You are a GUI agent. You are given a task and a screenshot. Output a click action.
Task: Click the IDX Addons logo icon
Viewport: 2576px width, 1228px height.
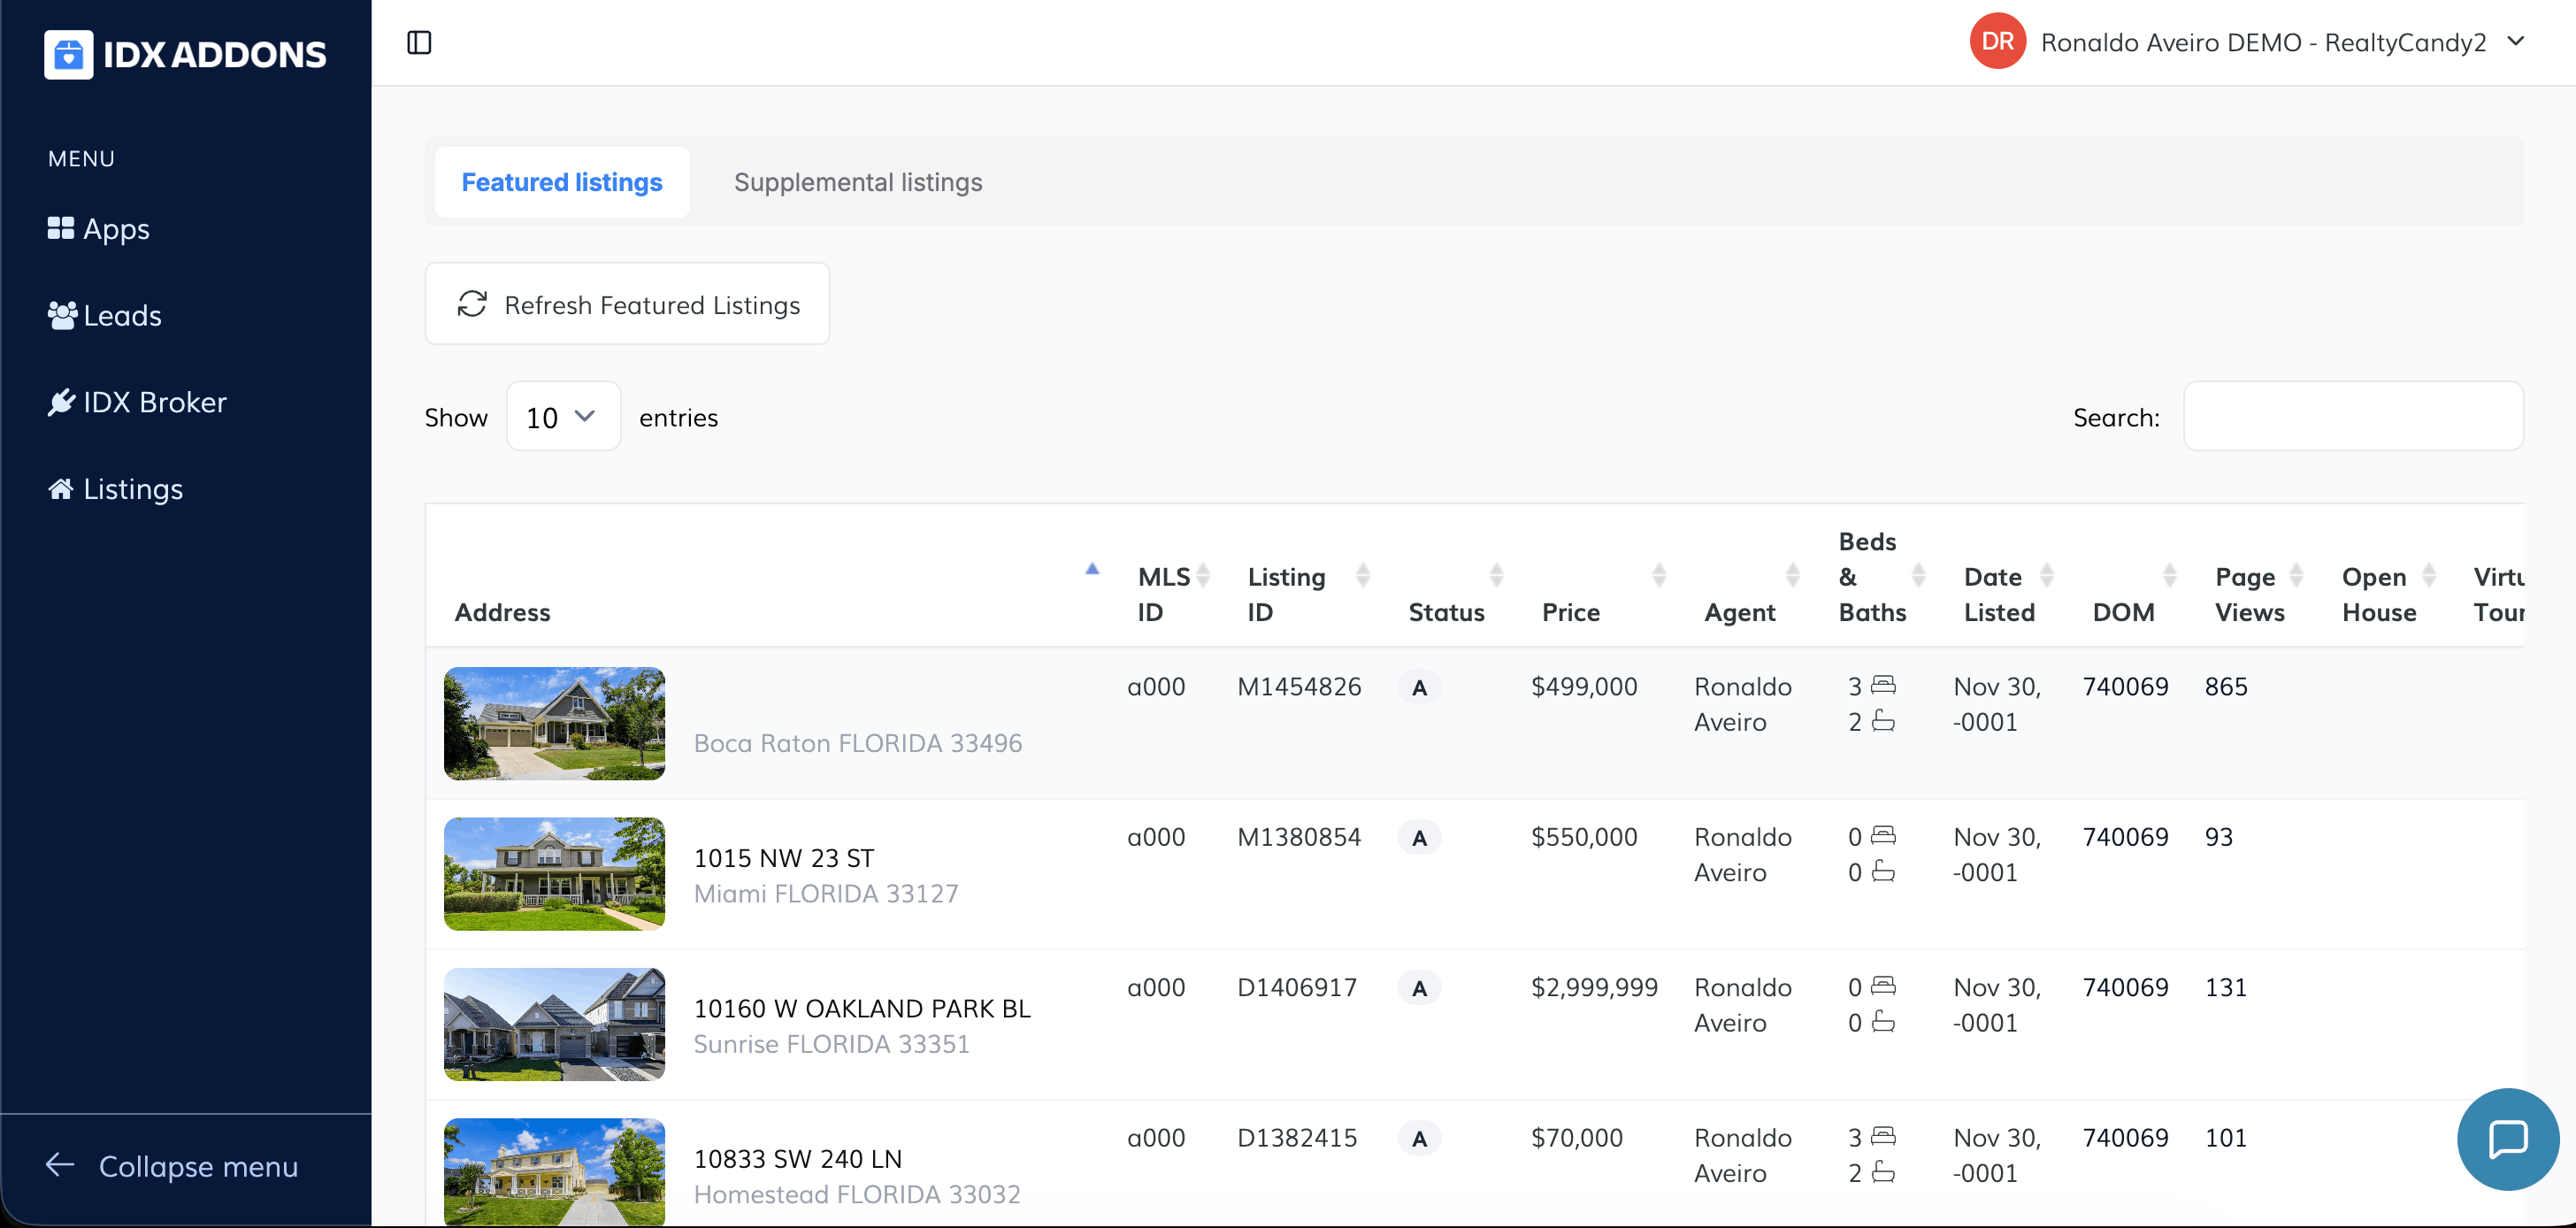(x=68, y=54)
